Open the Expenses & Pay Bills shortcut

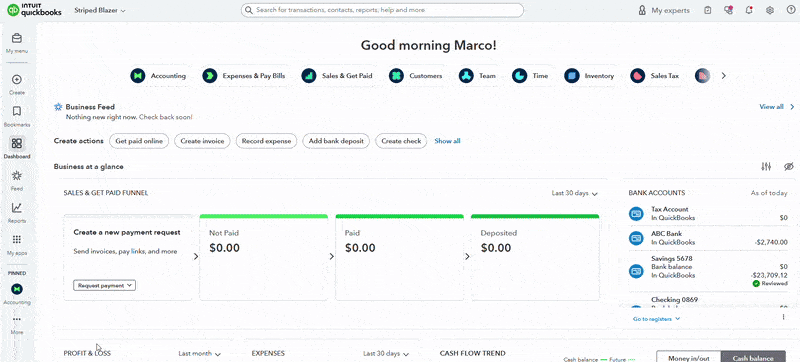click(244, 76)
